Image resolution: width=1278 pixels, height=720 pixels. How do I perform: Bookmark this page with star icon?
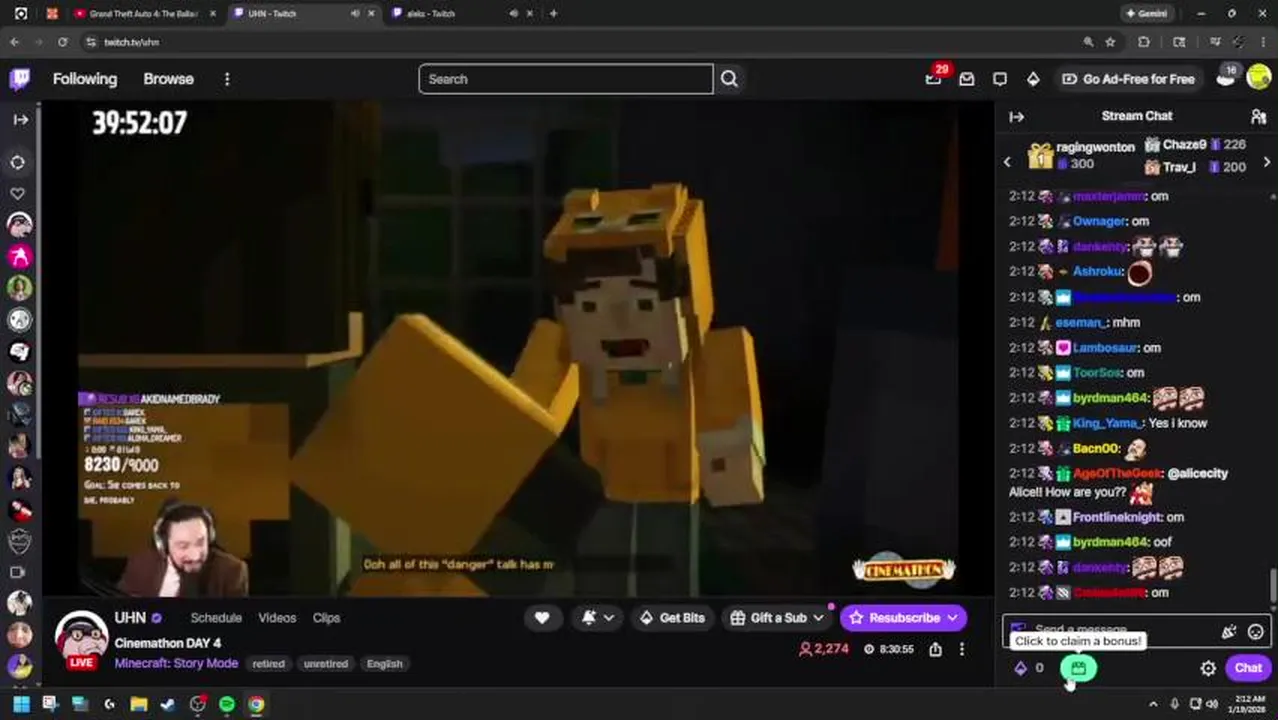coord(1110,42)
